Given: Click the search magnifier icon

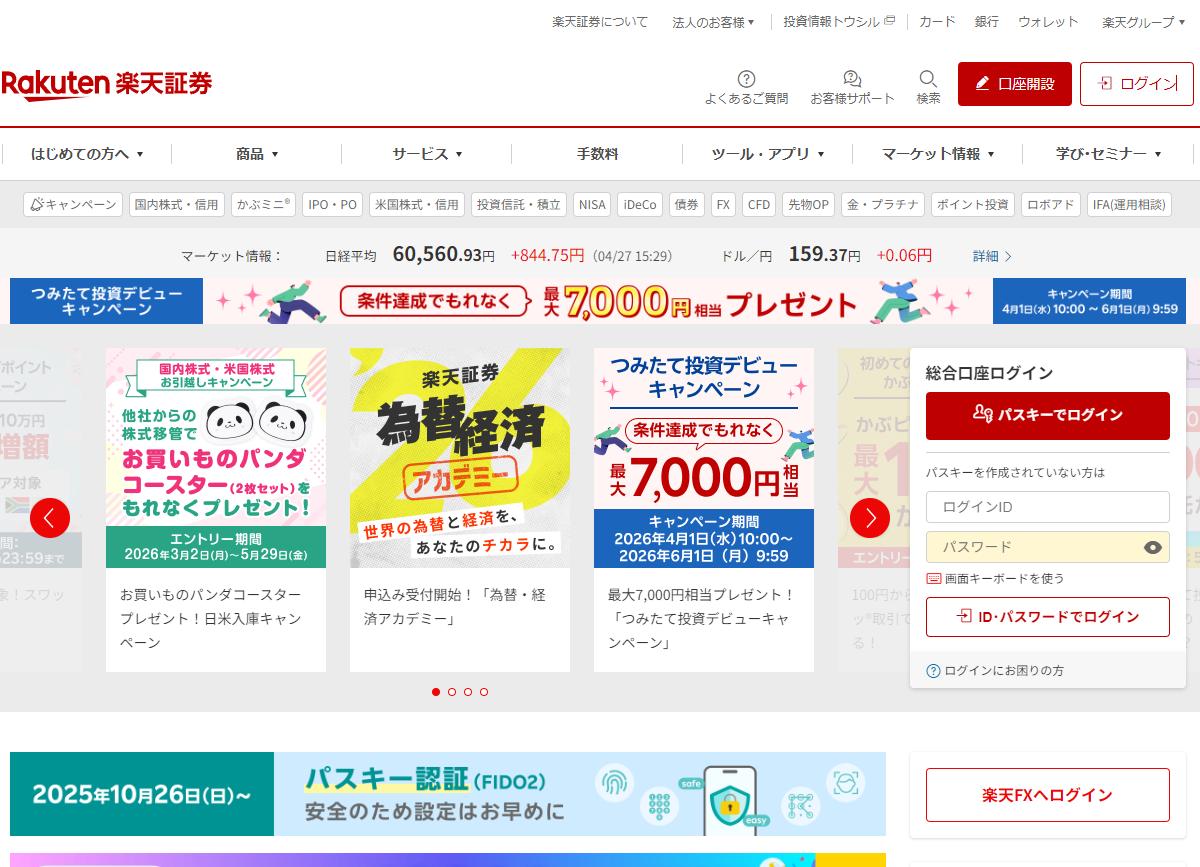Looking at the screenshot, I should pyautogui.click(x=928, y=80).
